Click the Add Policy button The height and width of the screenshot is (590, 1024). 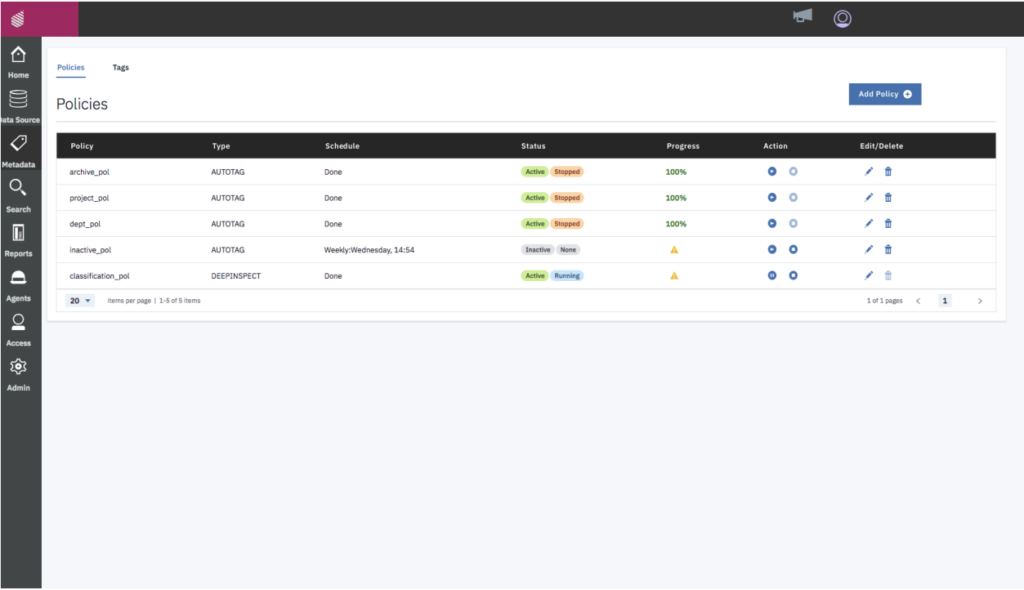click(884, 93)
